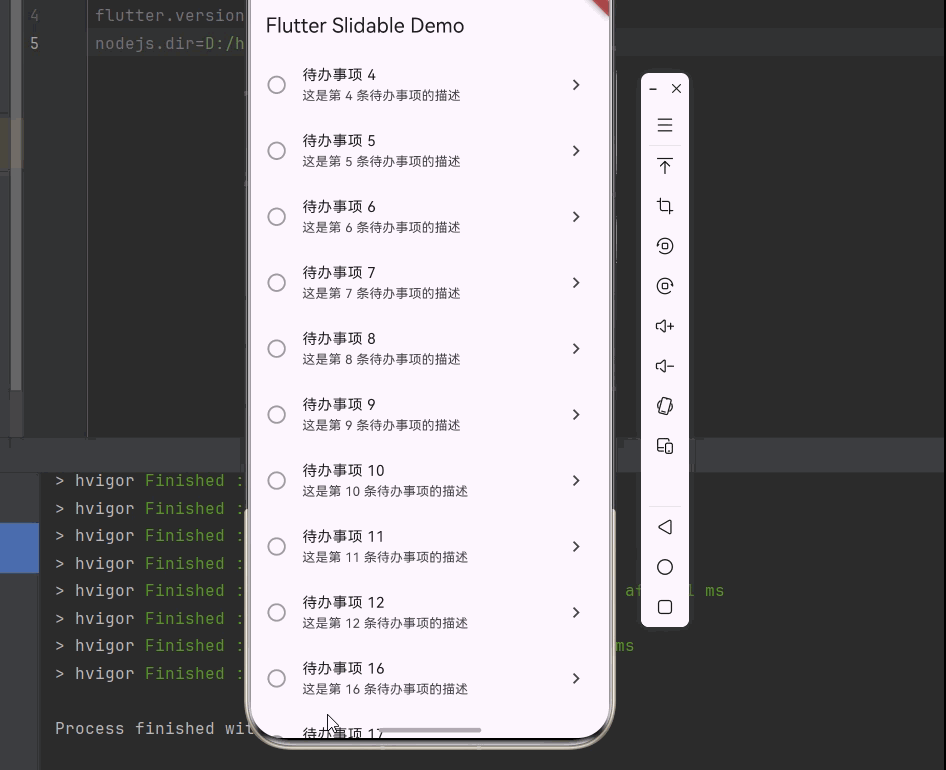
Task: Click the blue highlighted tool window strip
Action: pos(19,548)
